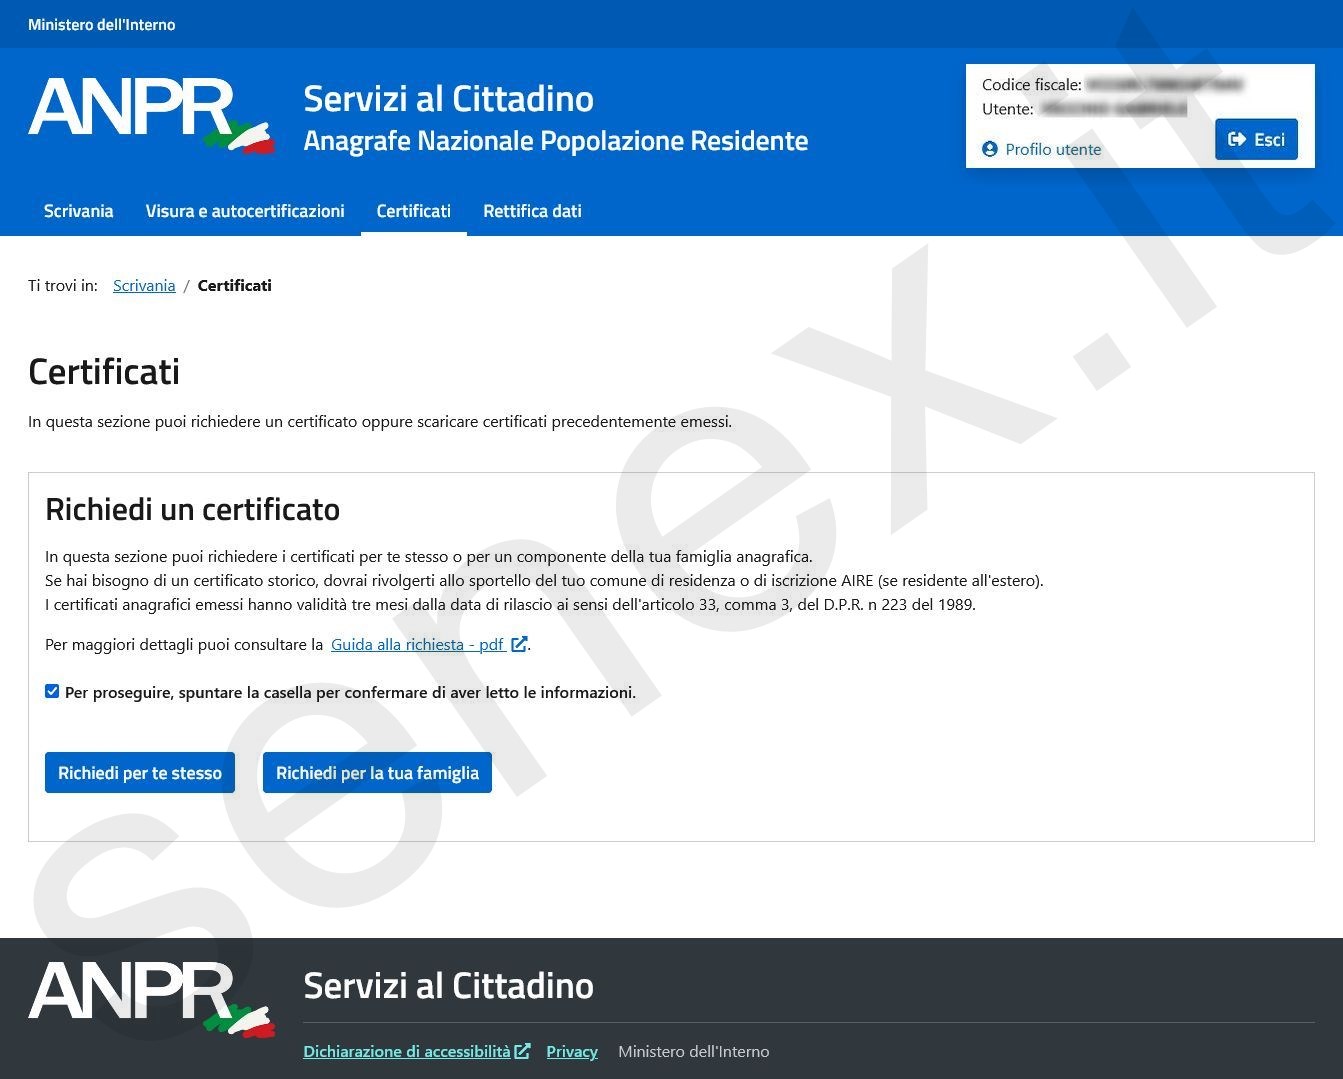Log out with the Esci button
Viewport: 1343px width, 1079px height.
[1256, 139]
